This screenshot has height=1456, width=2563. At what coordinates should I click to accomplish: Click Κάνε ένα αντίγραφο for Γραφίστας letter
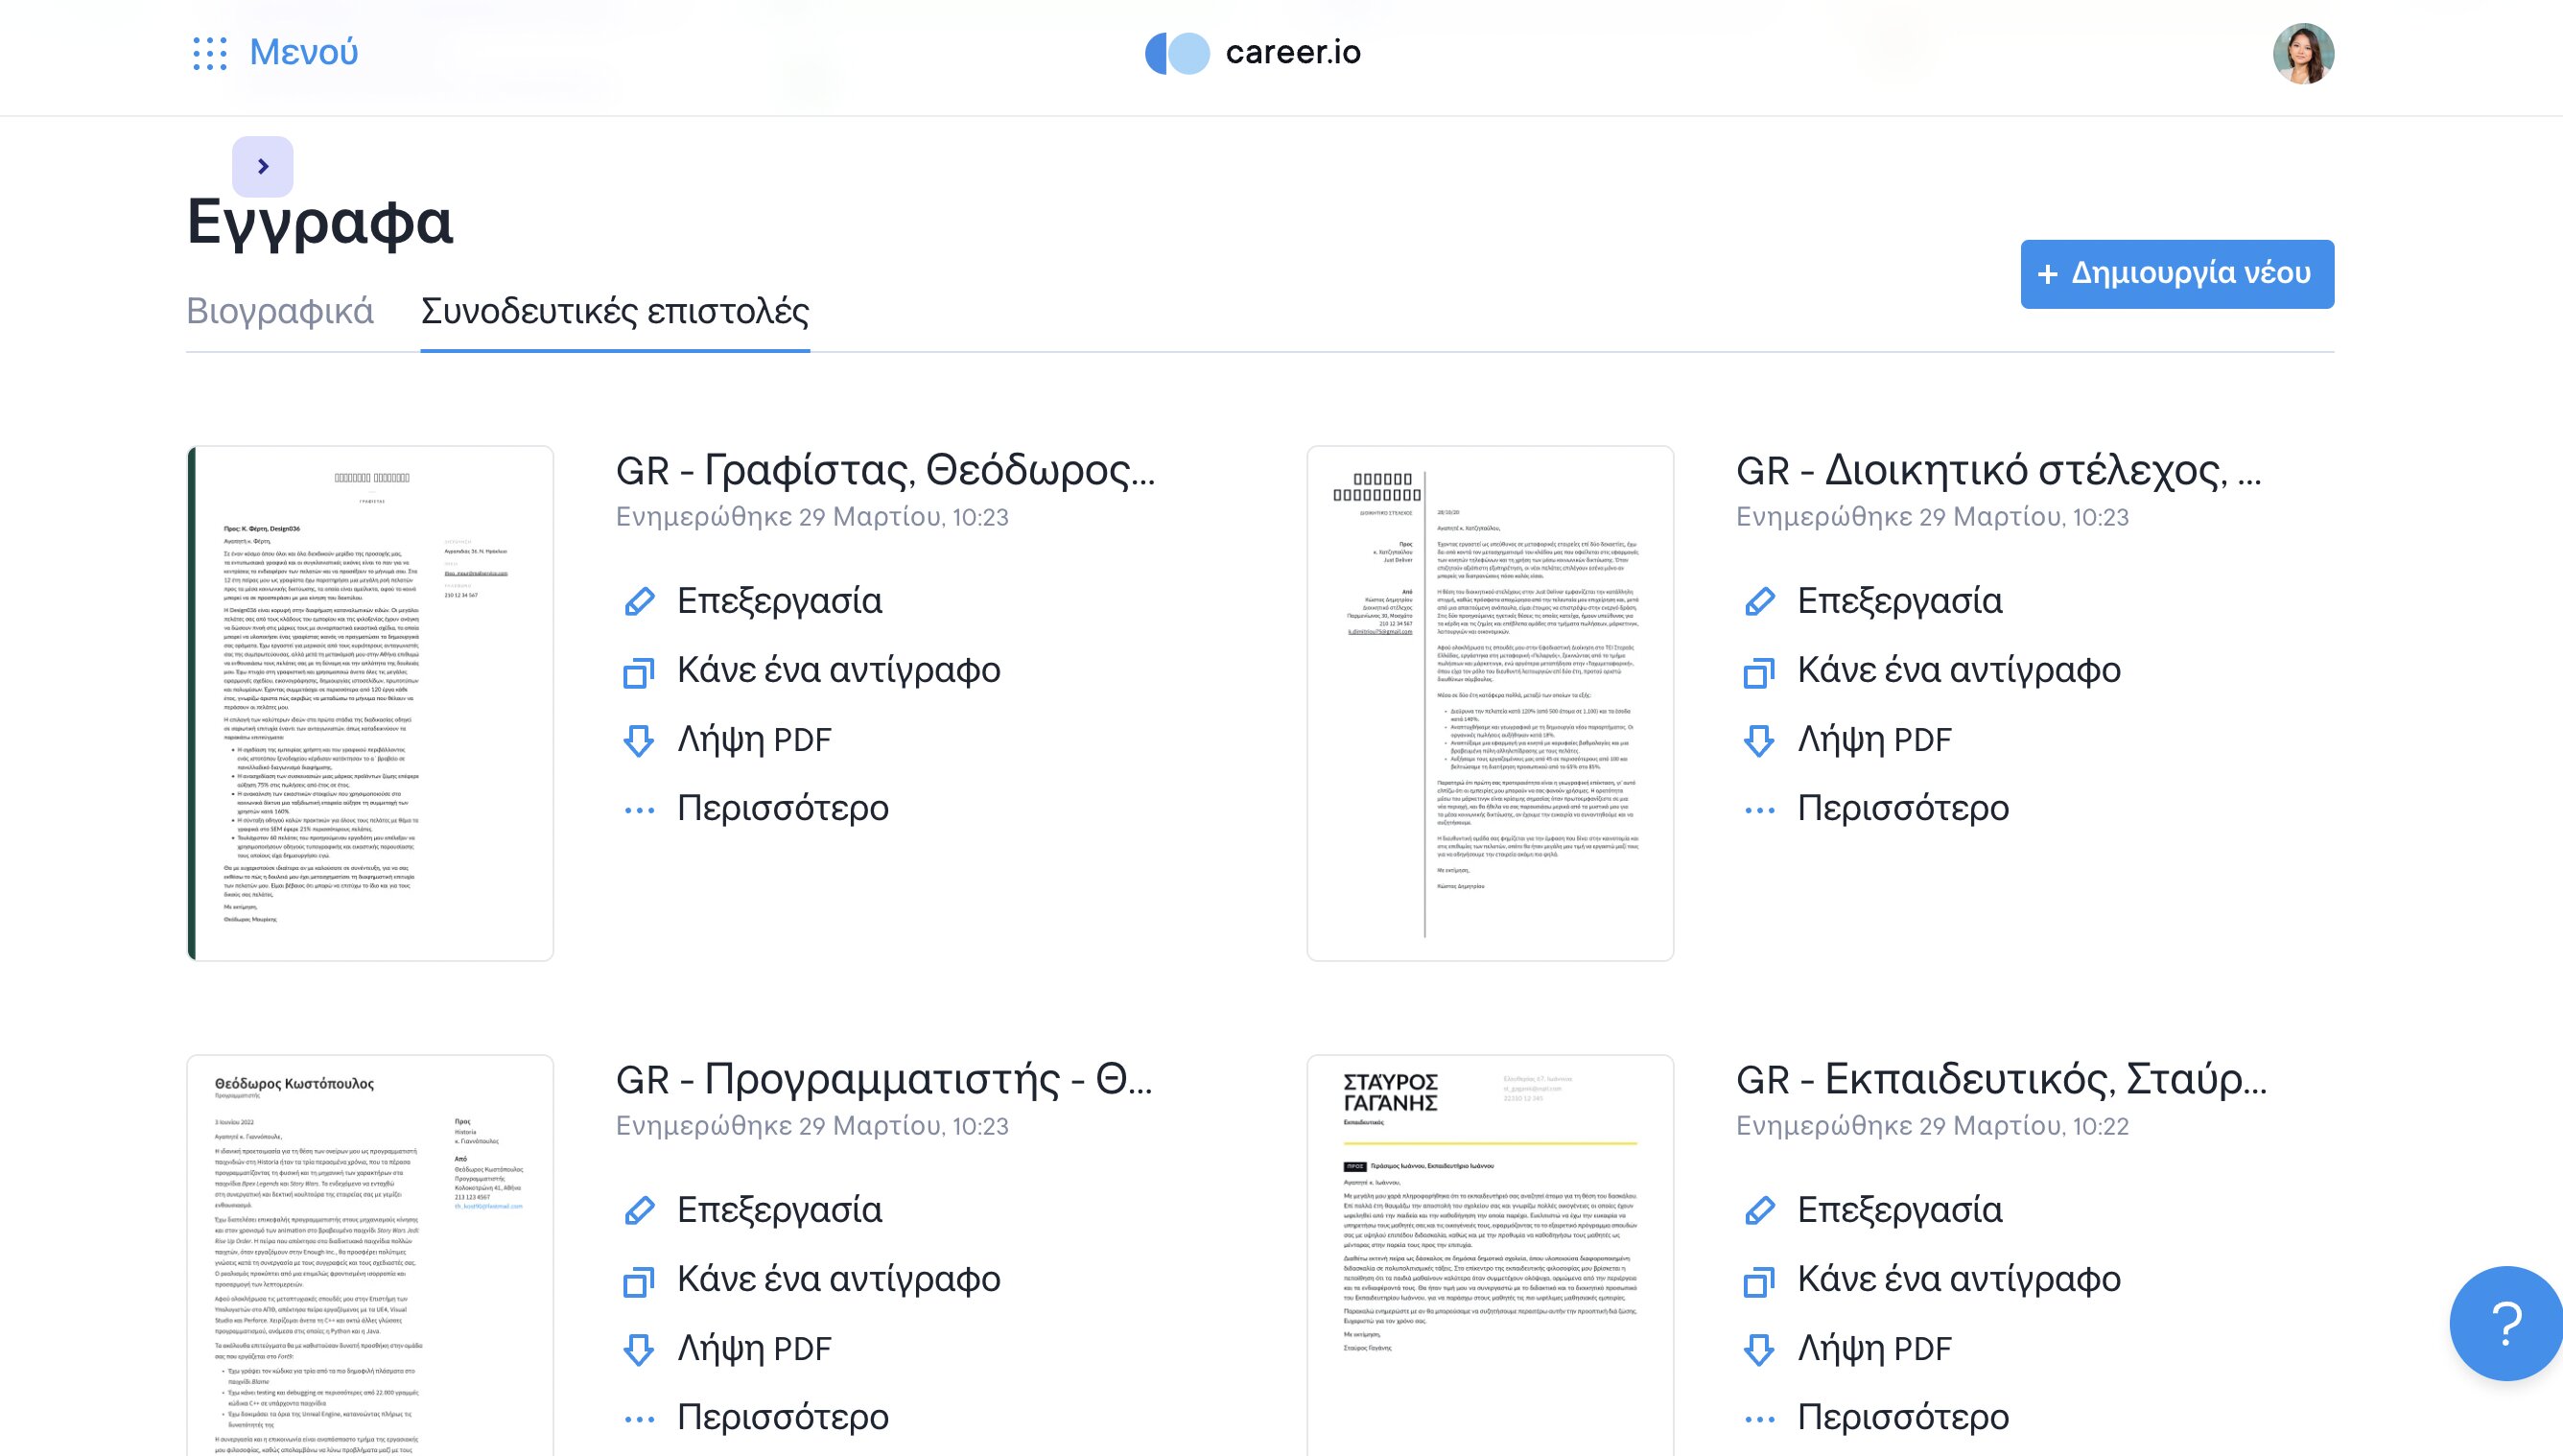(x=838, y=670)
